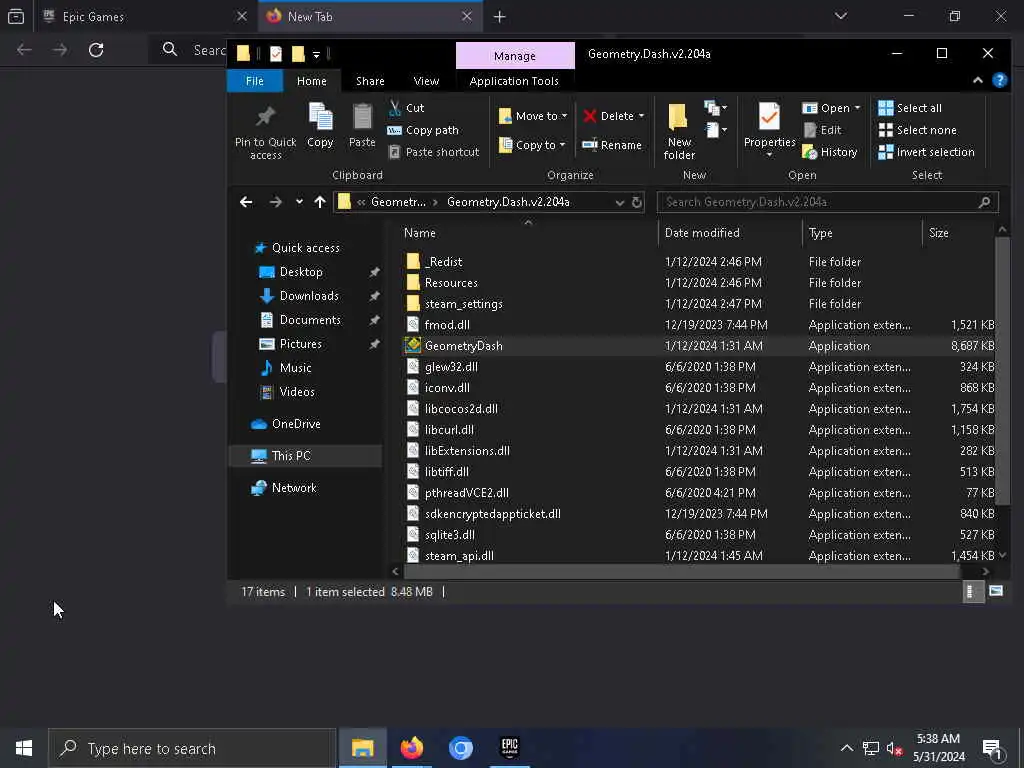Select the _Redist folder

443,262
